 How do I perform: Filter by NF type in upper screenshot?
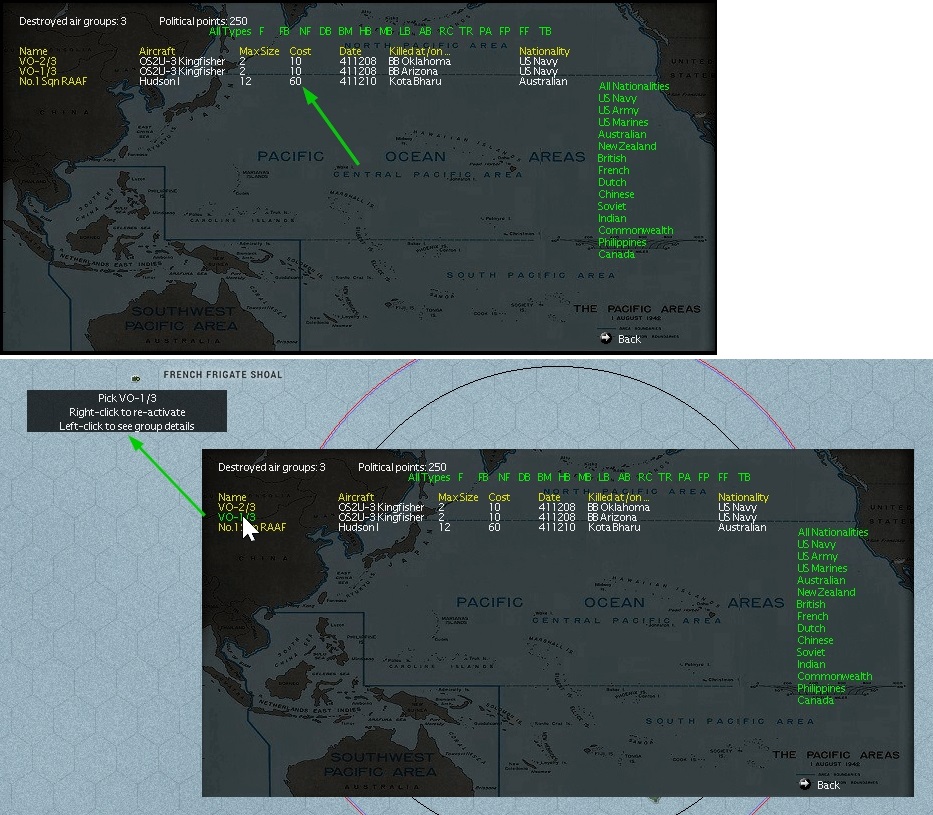pyautogui.click(x=305, y=31)
